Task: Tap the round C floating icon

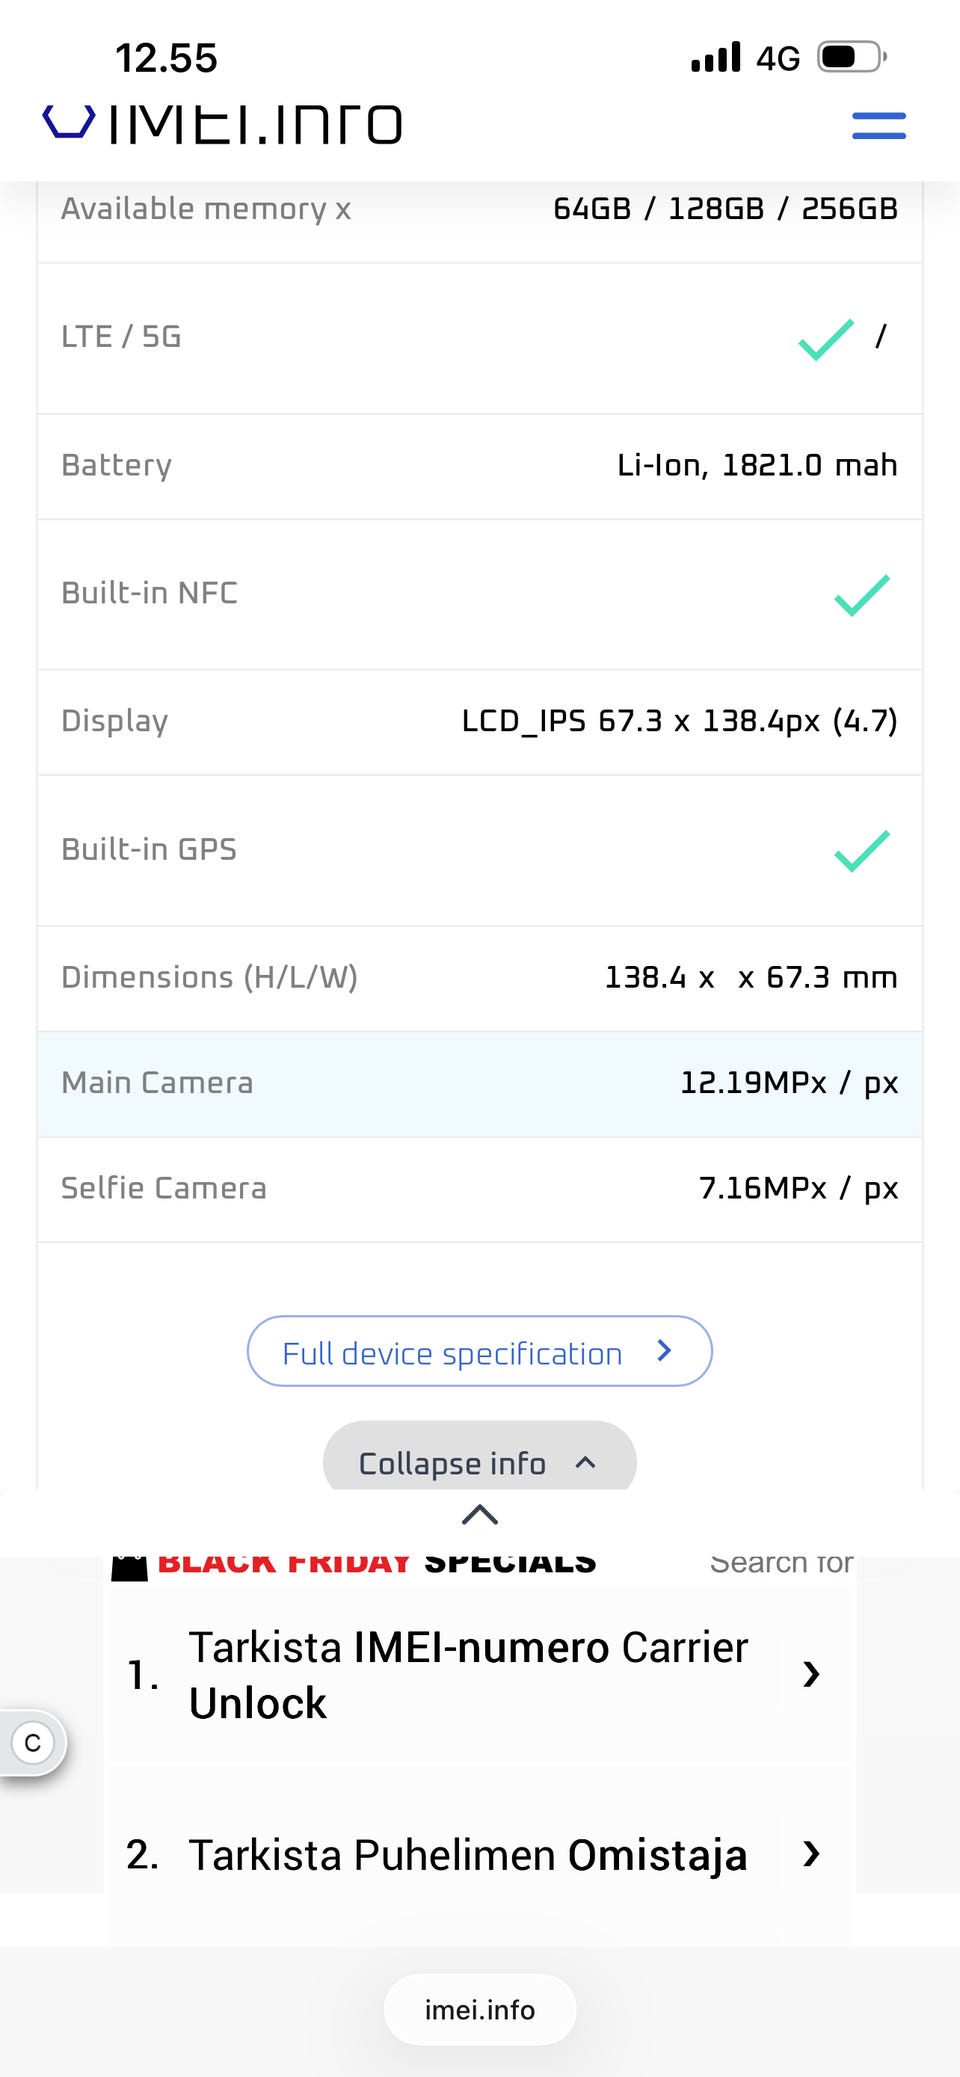Action: pyautogui.click(x=33, y=1743)
